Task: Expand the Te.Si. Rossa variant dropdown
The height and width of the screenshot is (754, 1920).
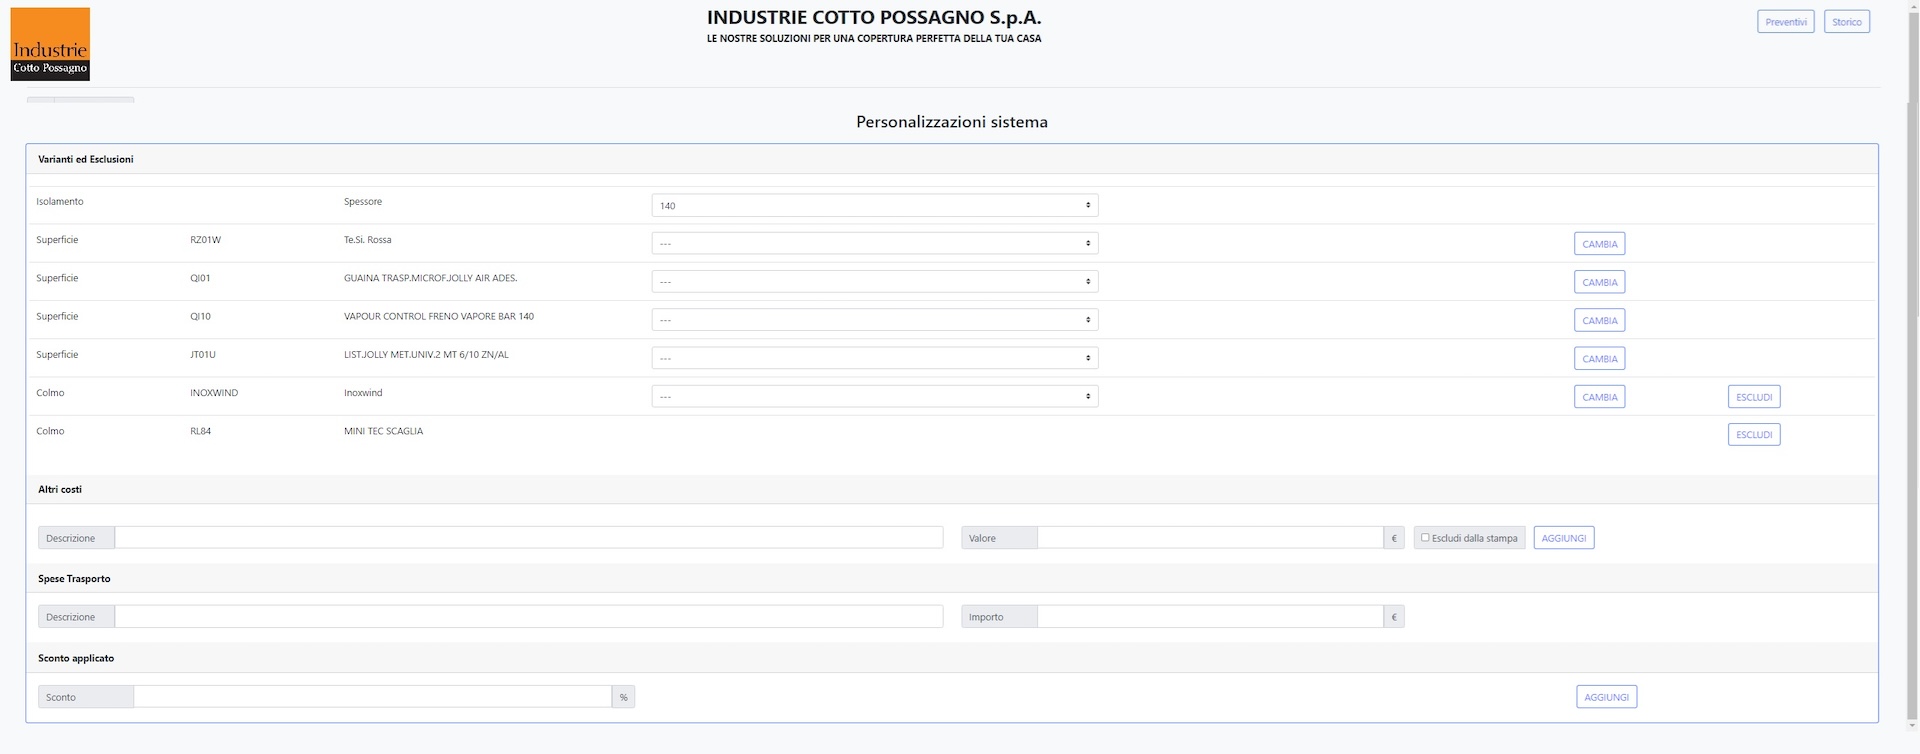Action: tap(874, 244)
